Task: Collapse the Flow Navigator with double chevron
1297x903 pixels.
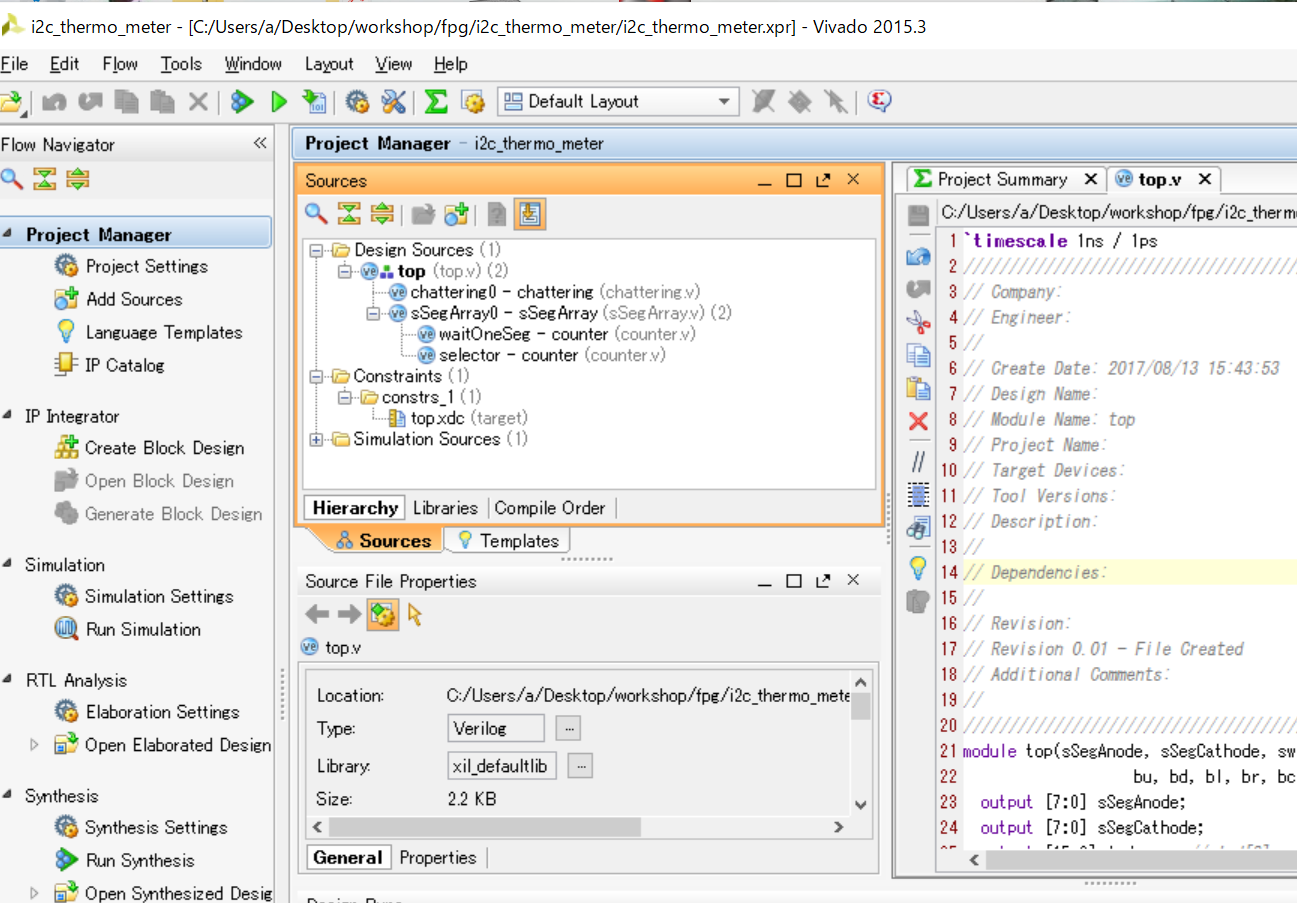Action: coord(260,144)
